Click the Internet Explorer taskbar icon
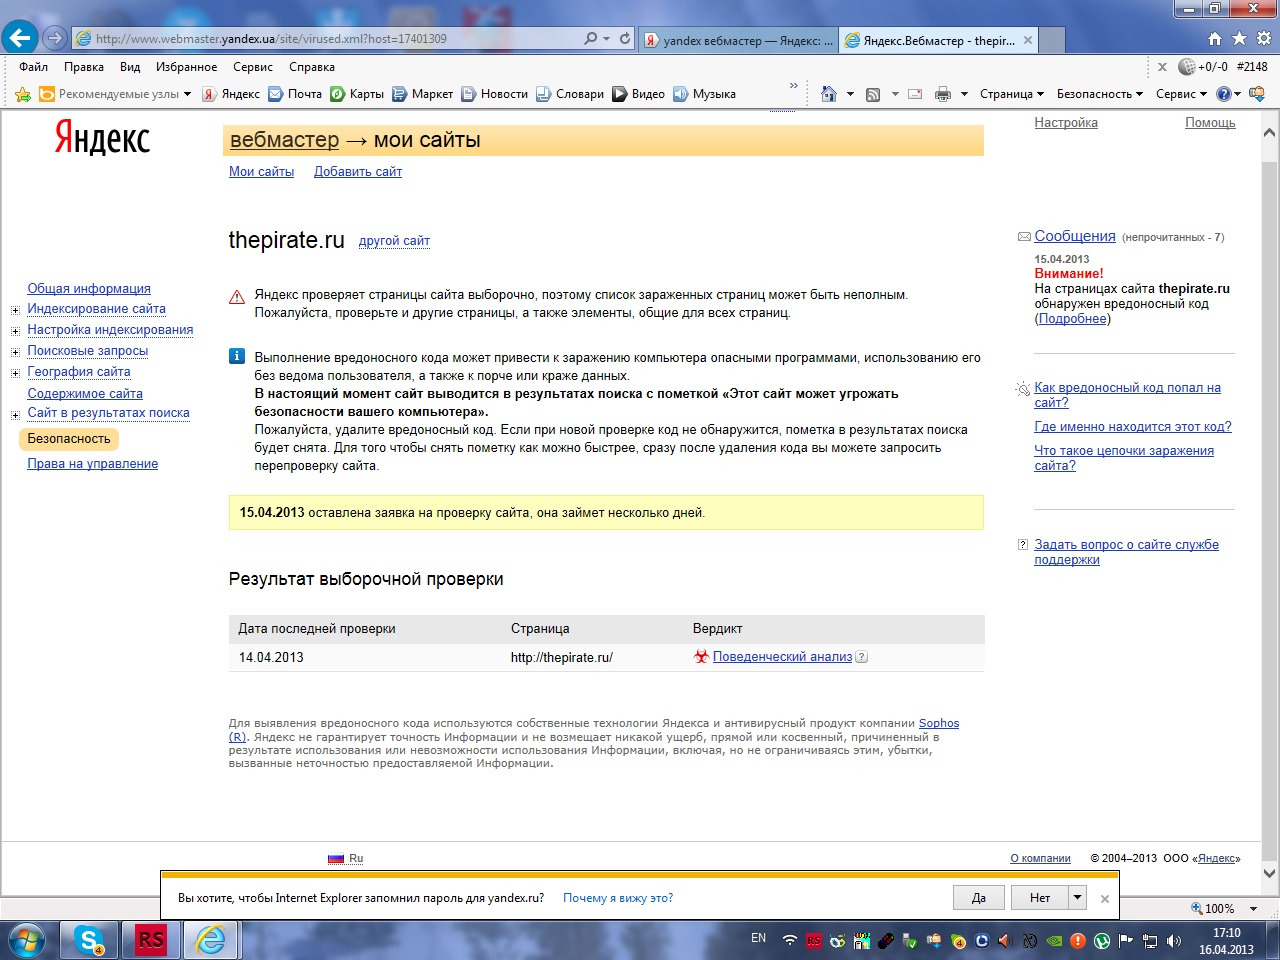Screen dimensions: 1280x960 (211, 941)
